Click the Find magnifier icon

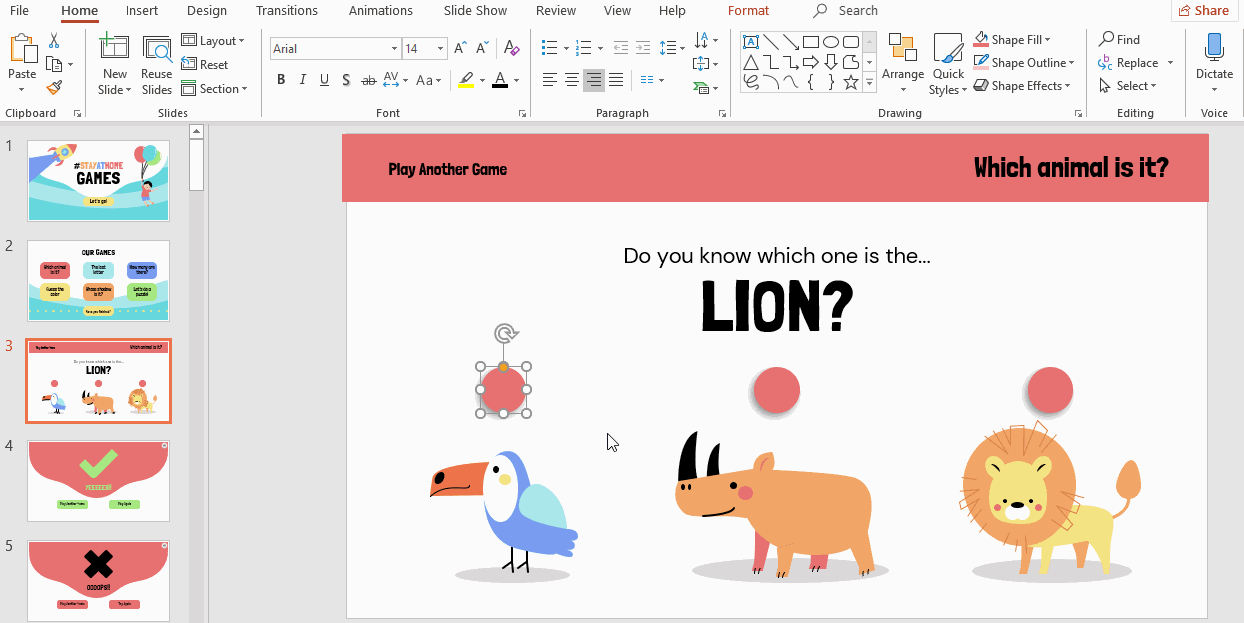click(x=1107, y=39)
